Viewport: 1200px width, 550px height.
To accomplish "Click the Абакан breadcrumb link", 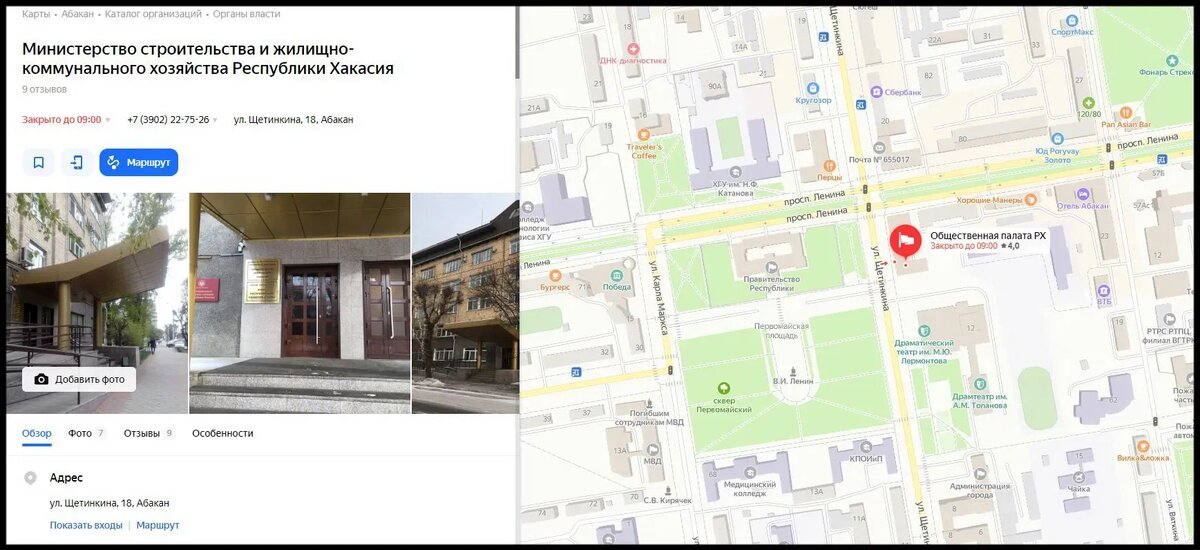I will [x=77, y=14].
